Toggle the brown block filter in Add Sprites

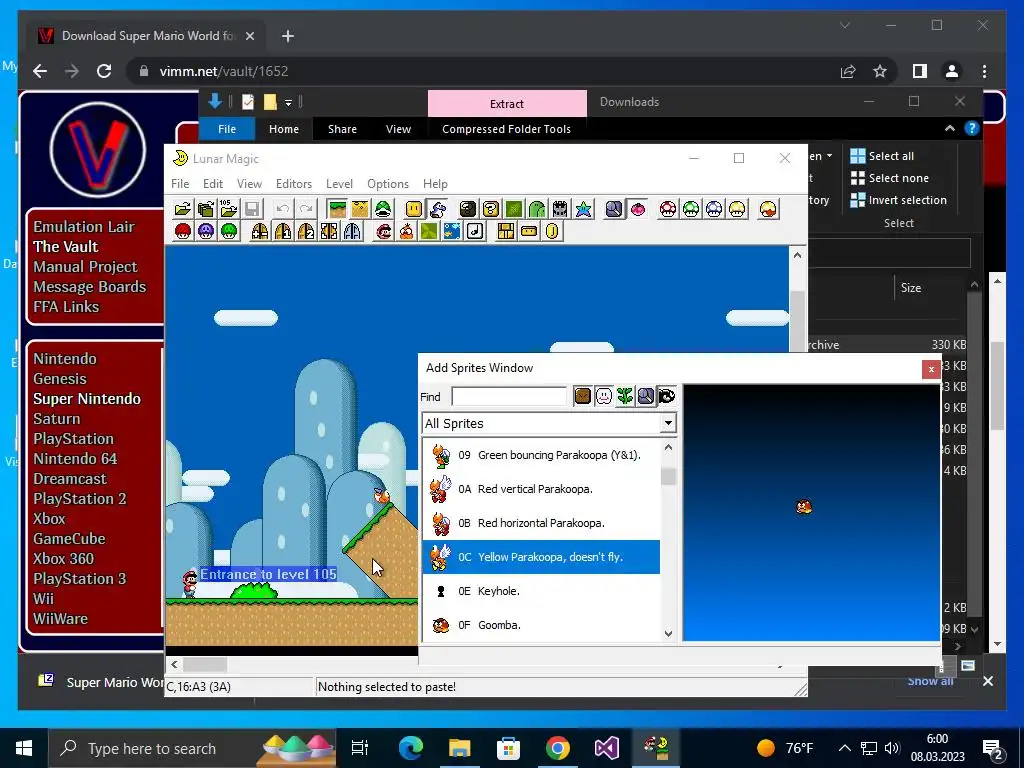point(583,396)
